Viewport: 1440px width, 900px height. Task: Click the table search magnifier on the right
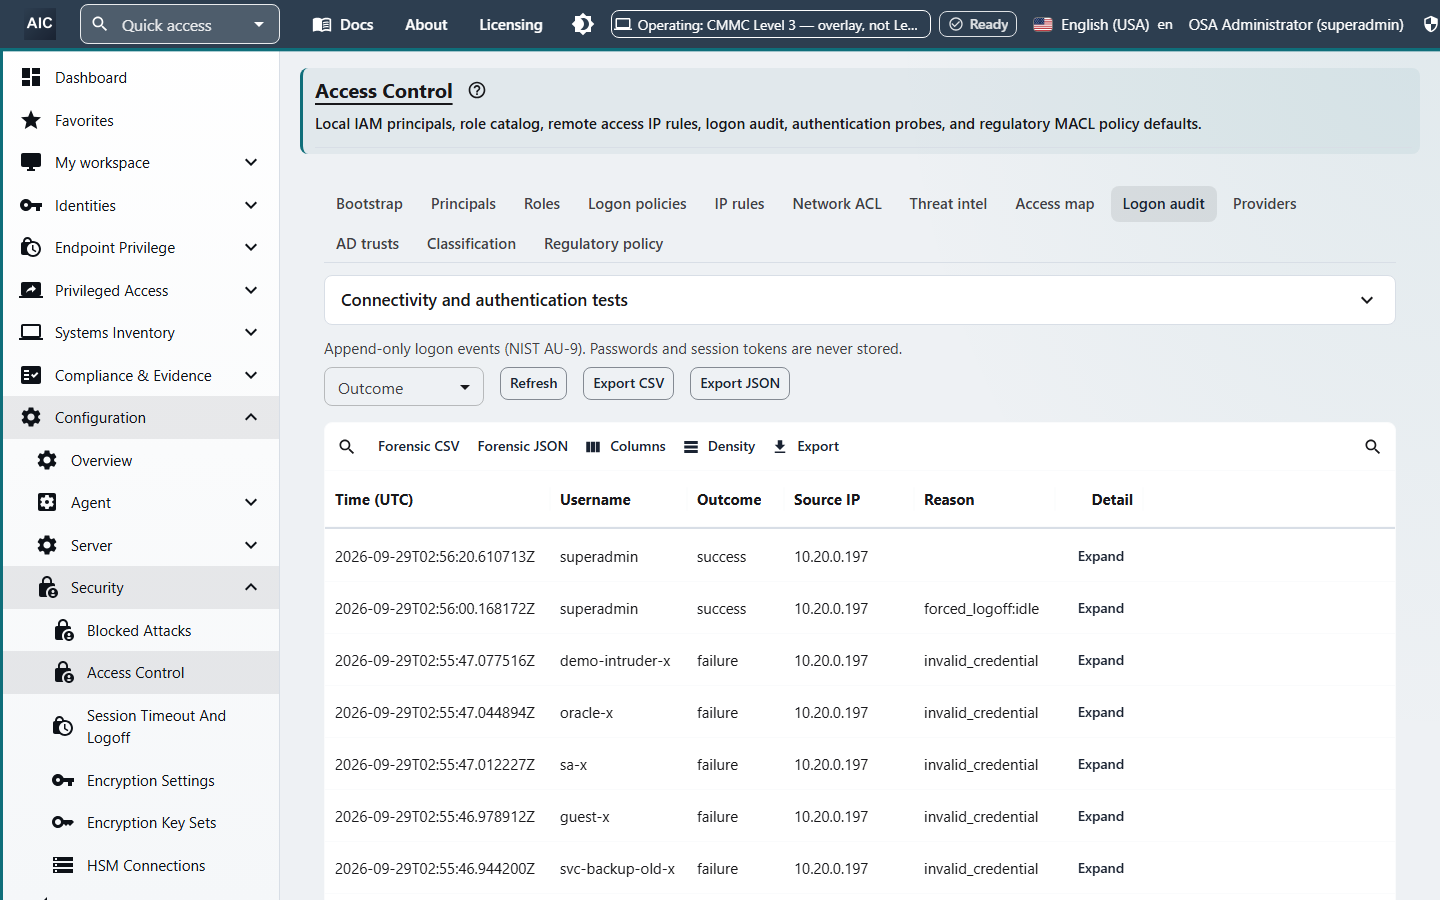(x=1372, y=447)
